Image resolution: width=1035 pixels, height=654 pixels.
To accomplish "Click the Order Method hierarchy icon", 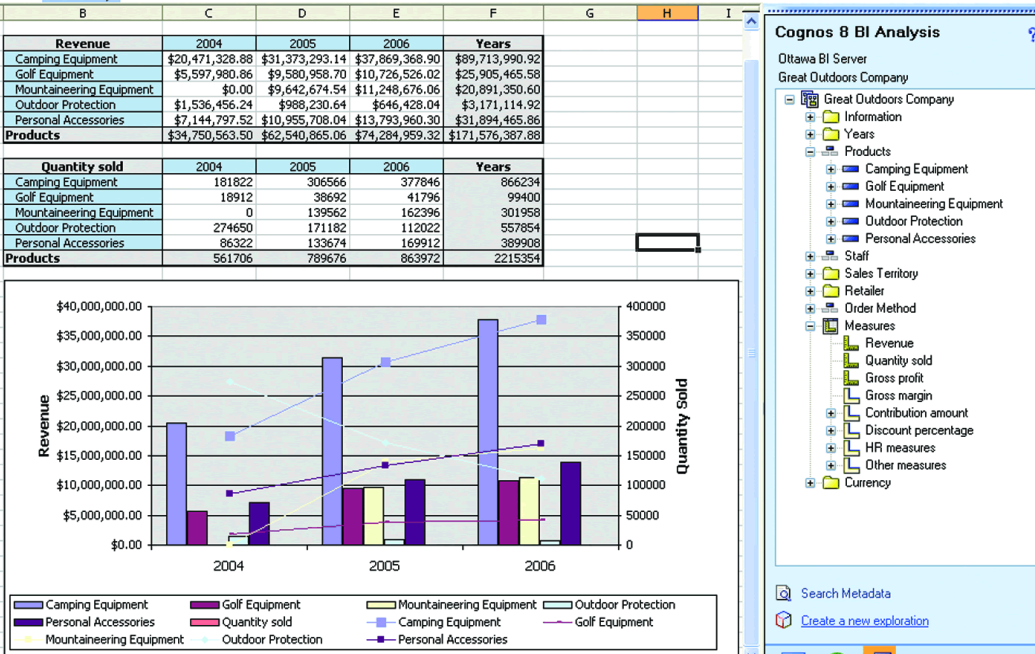I will 830,308.
